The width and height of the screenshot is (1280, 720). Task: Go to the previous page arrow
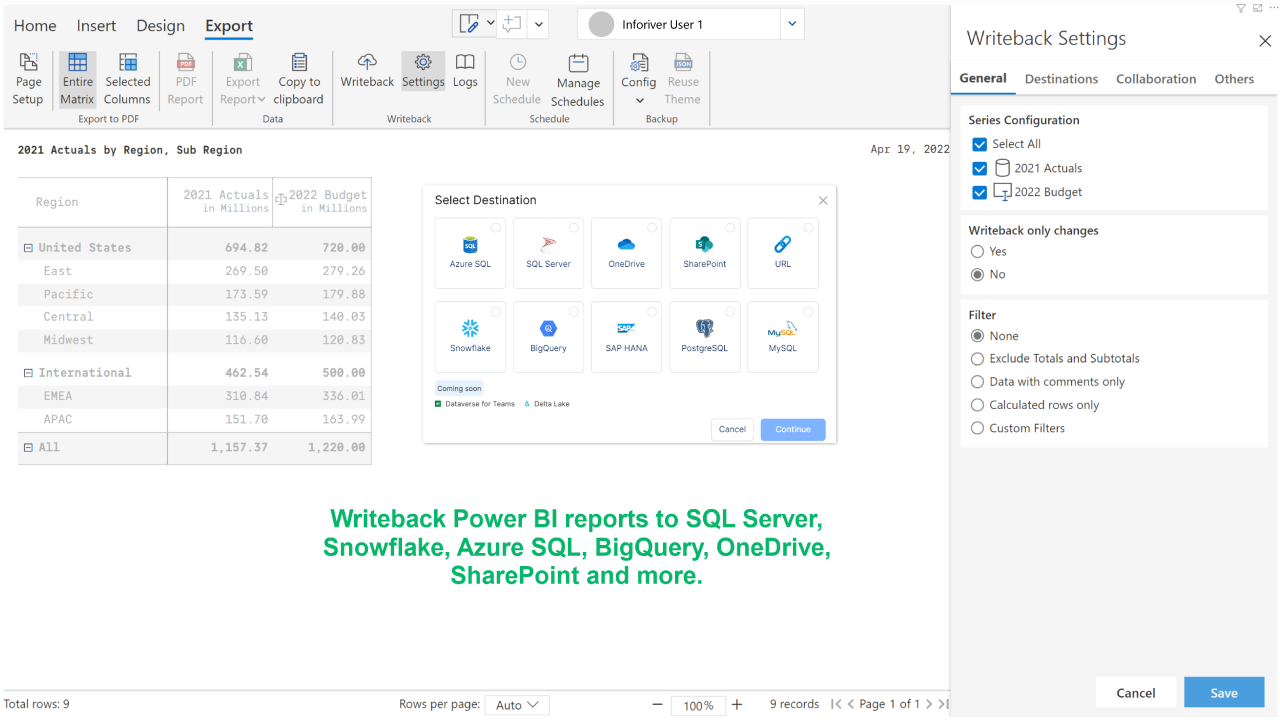[851, 705]
